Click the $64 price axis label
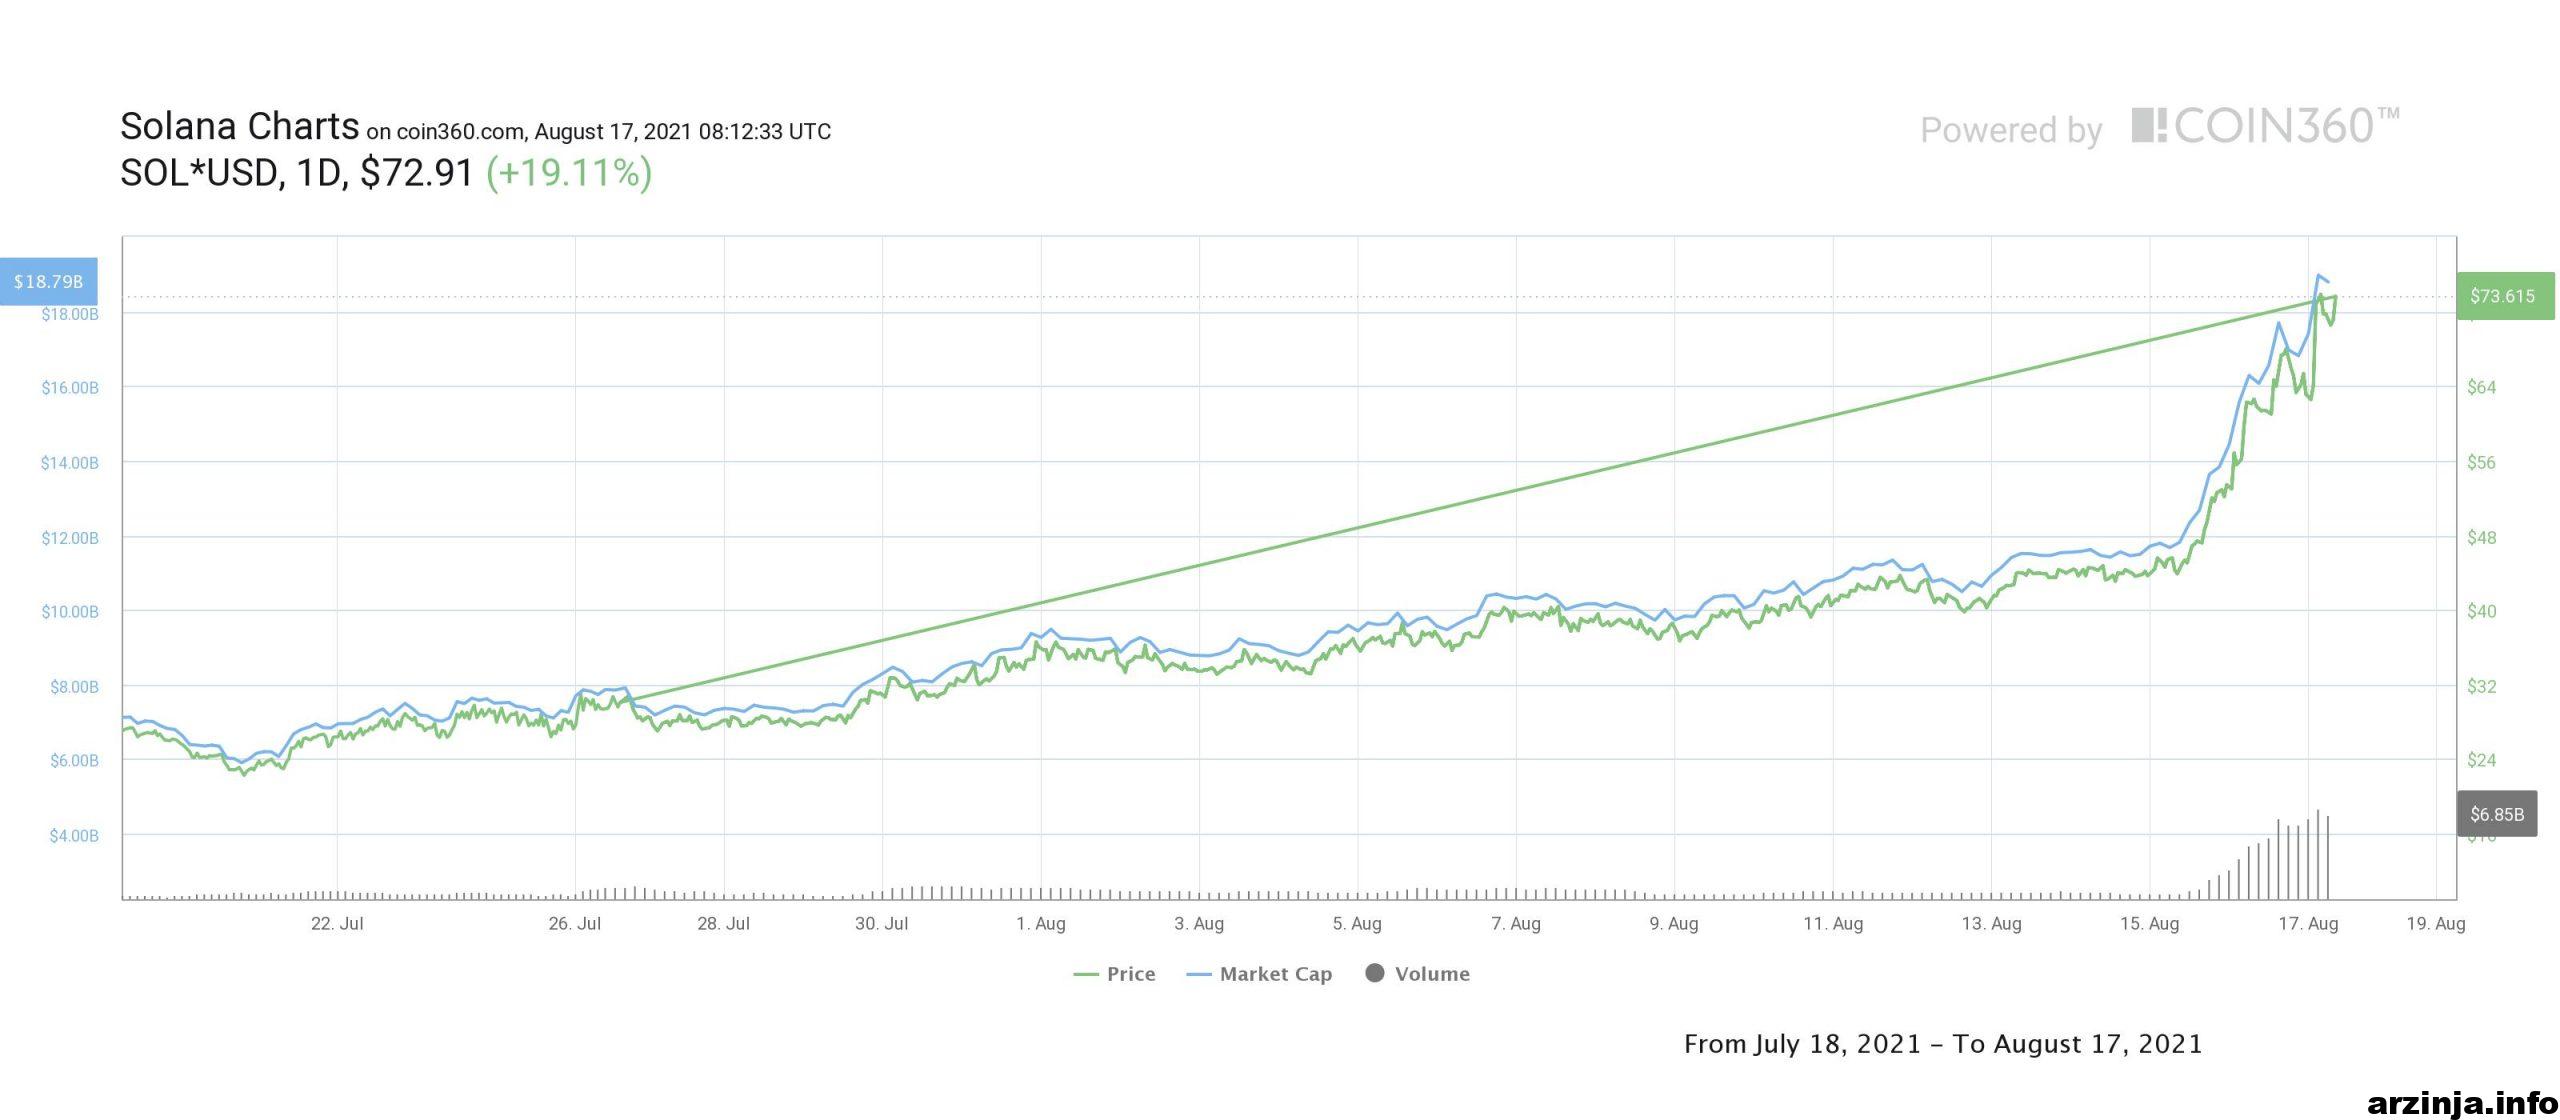2560x1120 pixels. 2481,388
